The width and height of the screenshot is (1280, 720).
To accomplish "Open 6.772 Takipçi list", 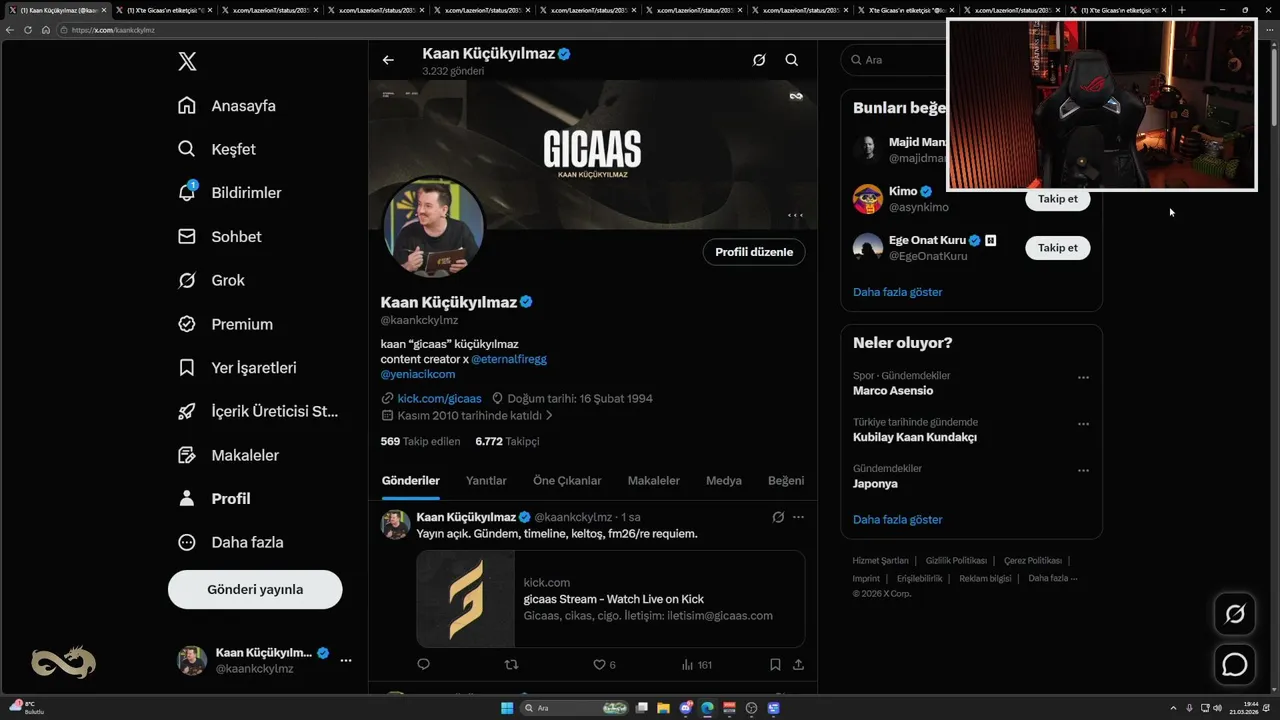I will (507, 441).
